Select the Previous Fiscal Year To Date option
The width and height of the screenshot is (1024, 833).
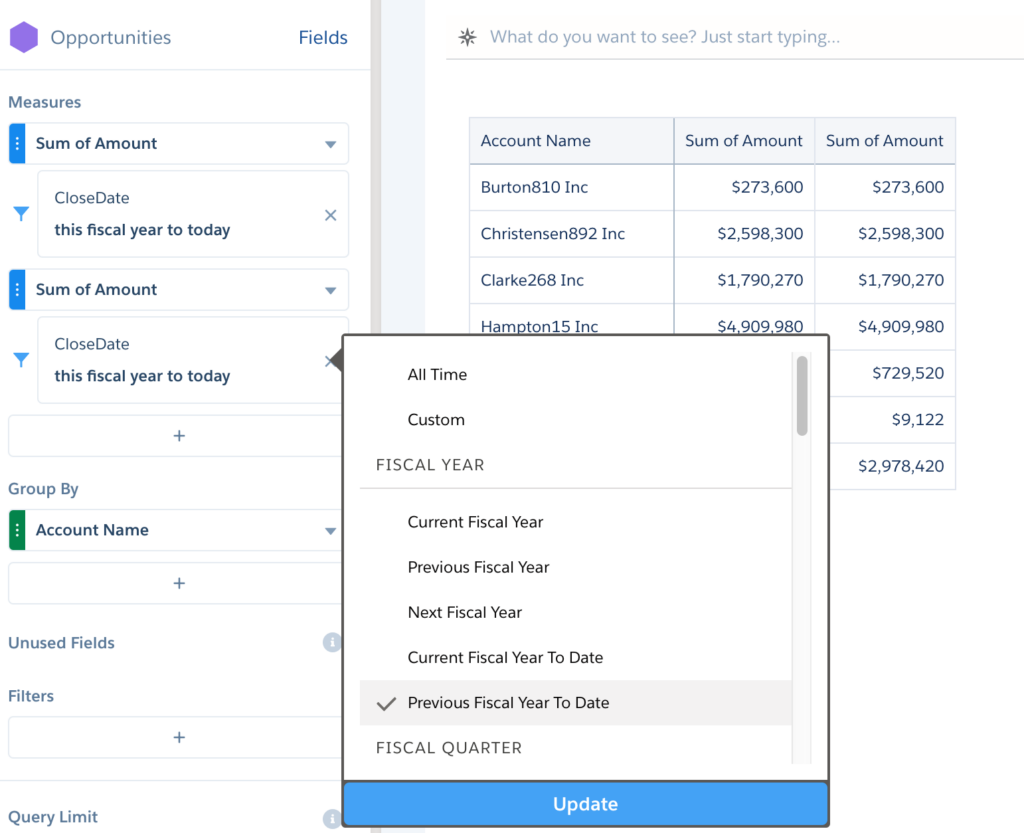click(508, 703)
